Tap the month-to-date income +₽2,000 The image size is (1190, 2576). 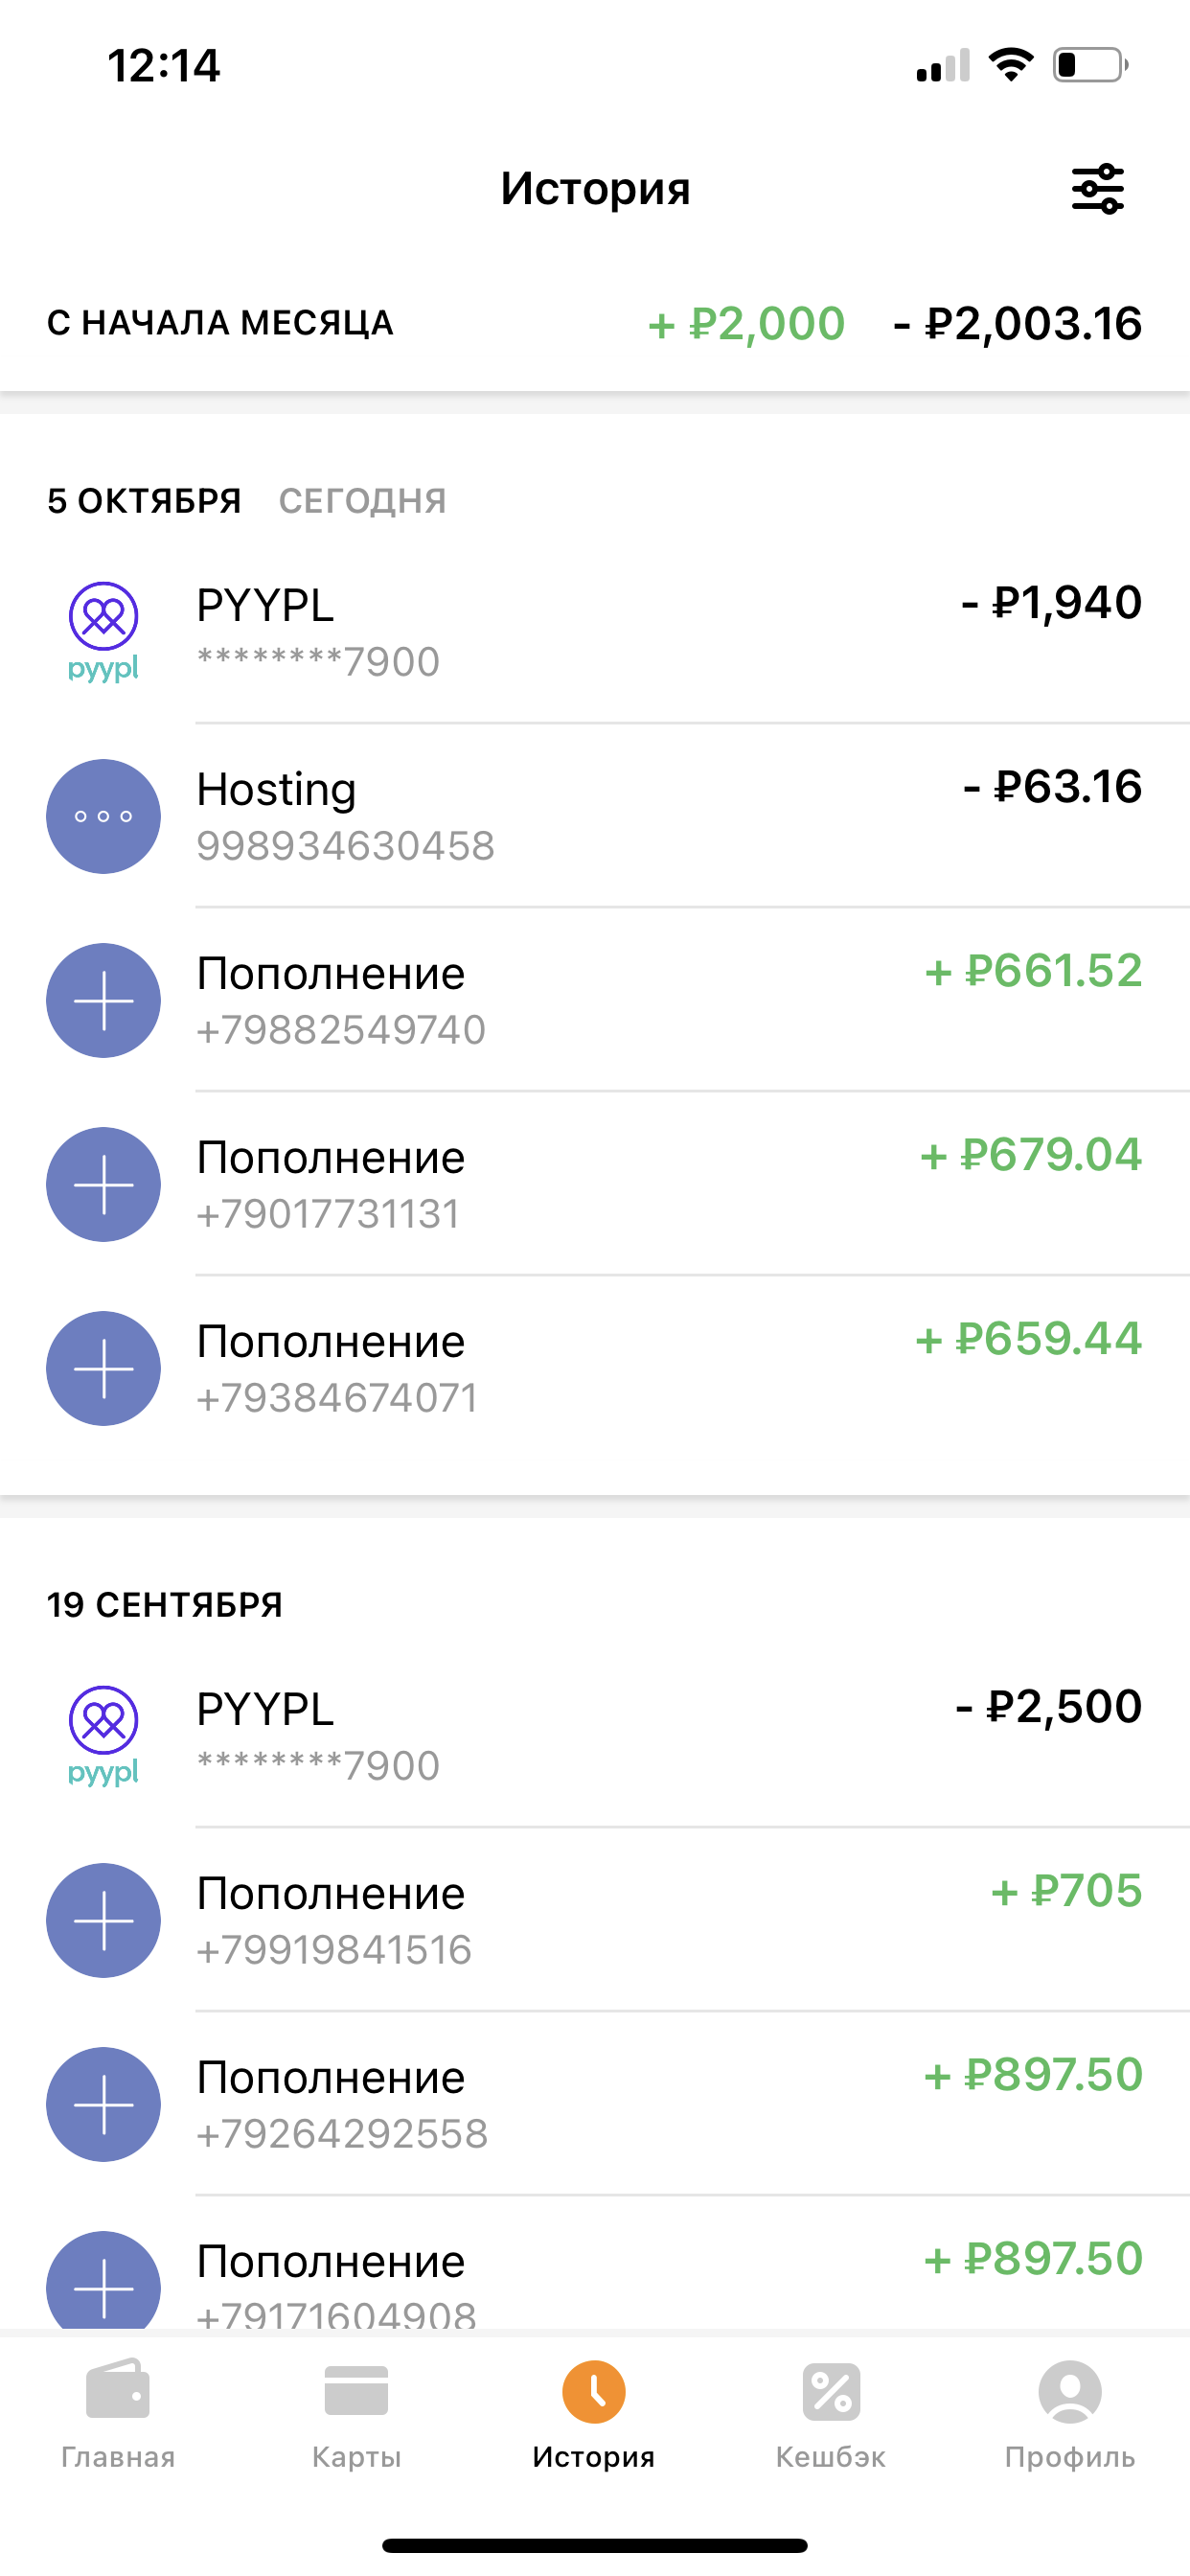[x=746, y=324]
